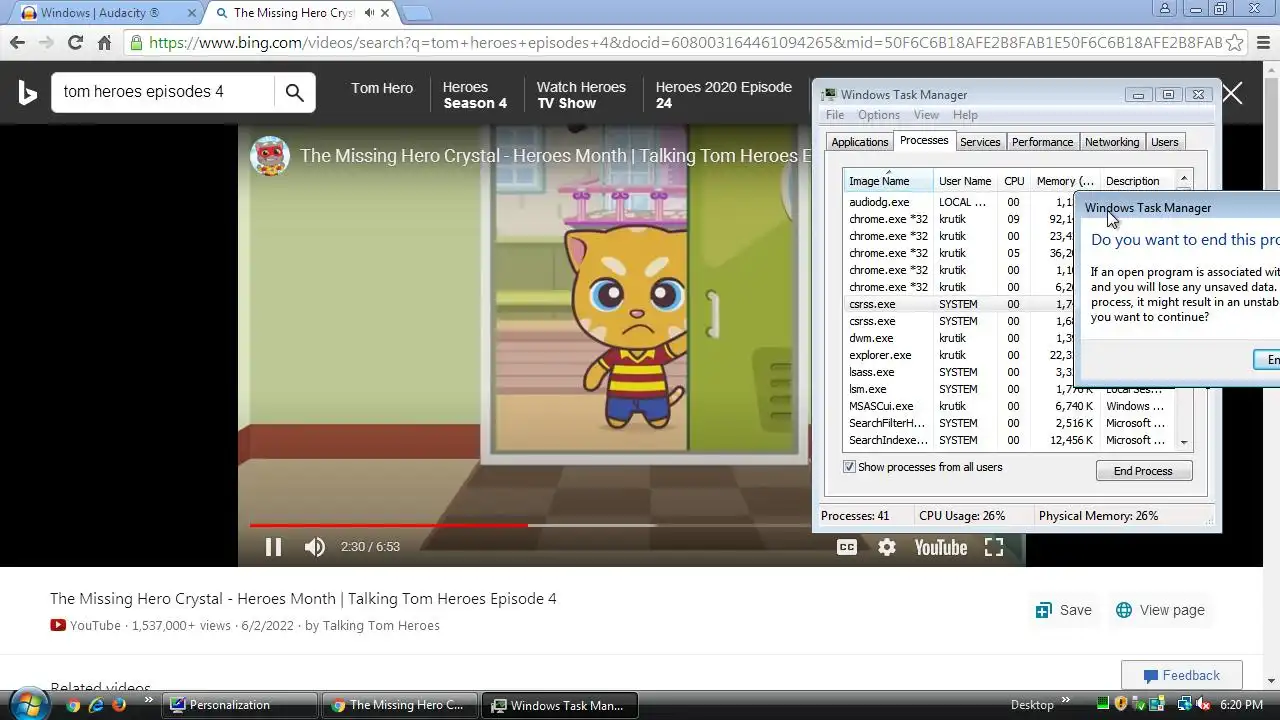
Task: Toggle closed captions on the video
Action: click(x=847, y=547)
